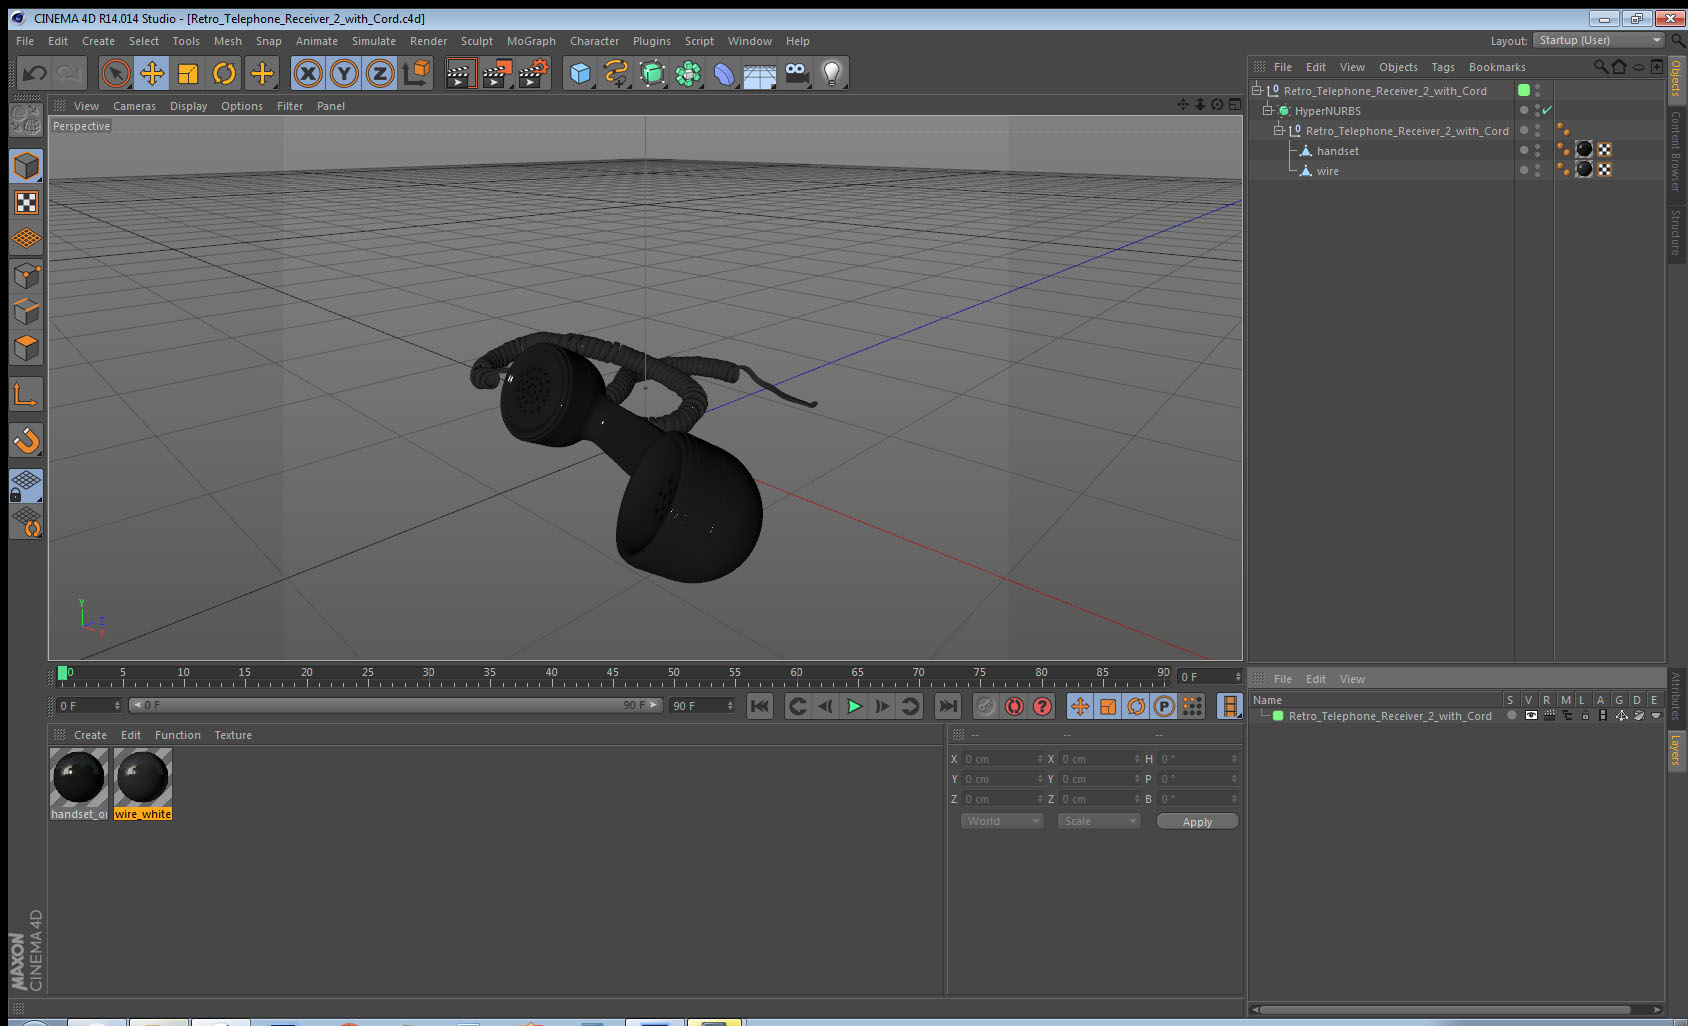The height and width of the screenshot is (1026, 1688).
Task: Go to start of animation
Action: tap(760, 706)
